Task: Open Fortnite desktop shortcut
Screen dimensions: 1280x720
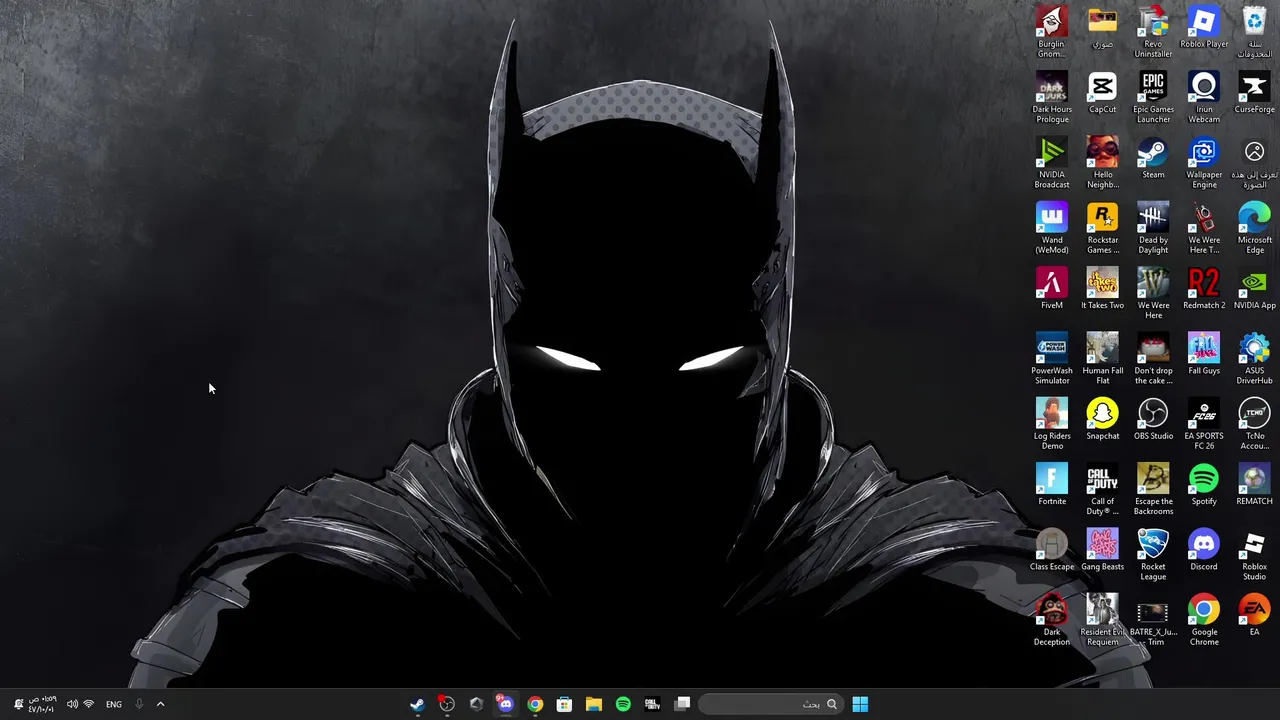Action: (1052, 485)
